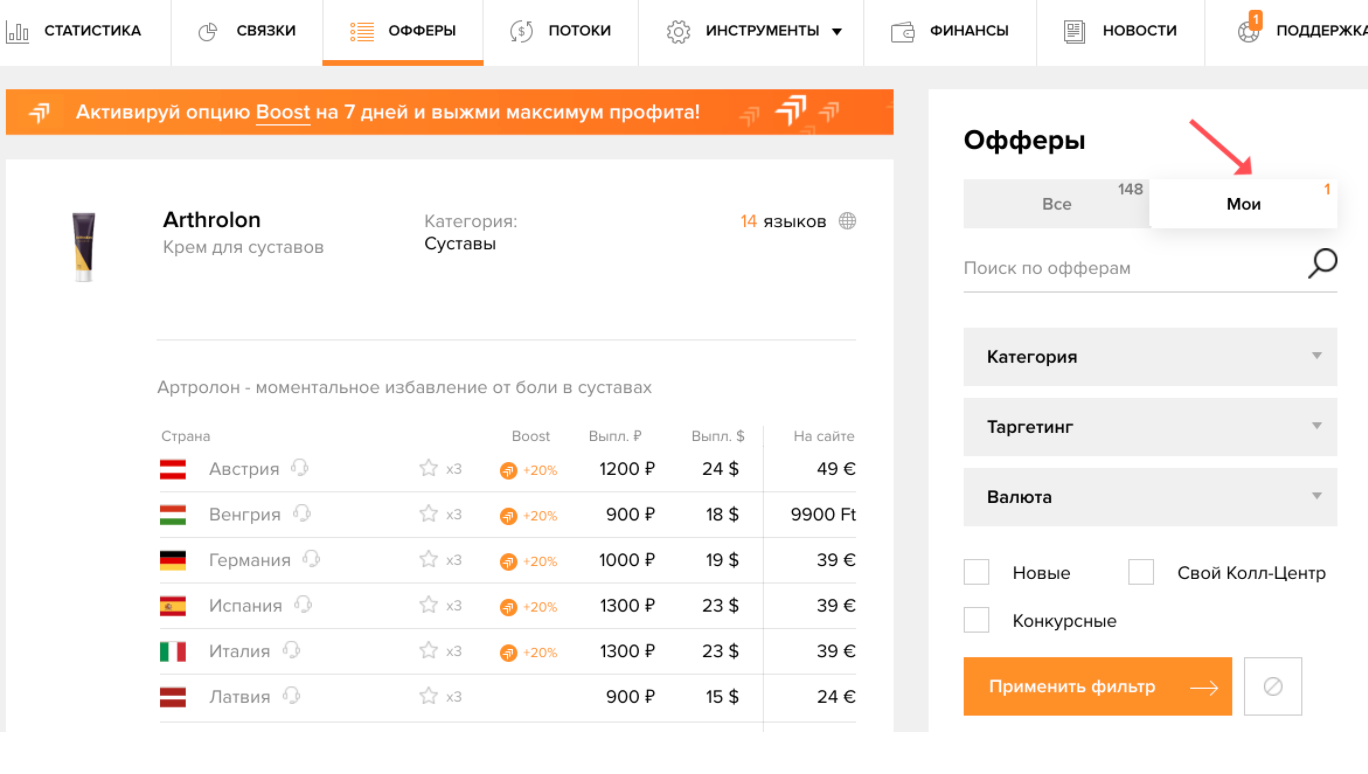Viewport: 1368px width, 774px height.
Task: Click the search magnifier icon
Action: [x=1322, y=264]
